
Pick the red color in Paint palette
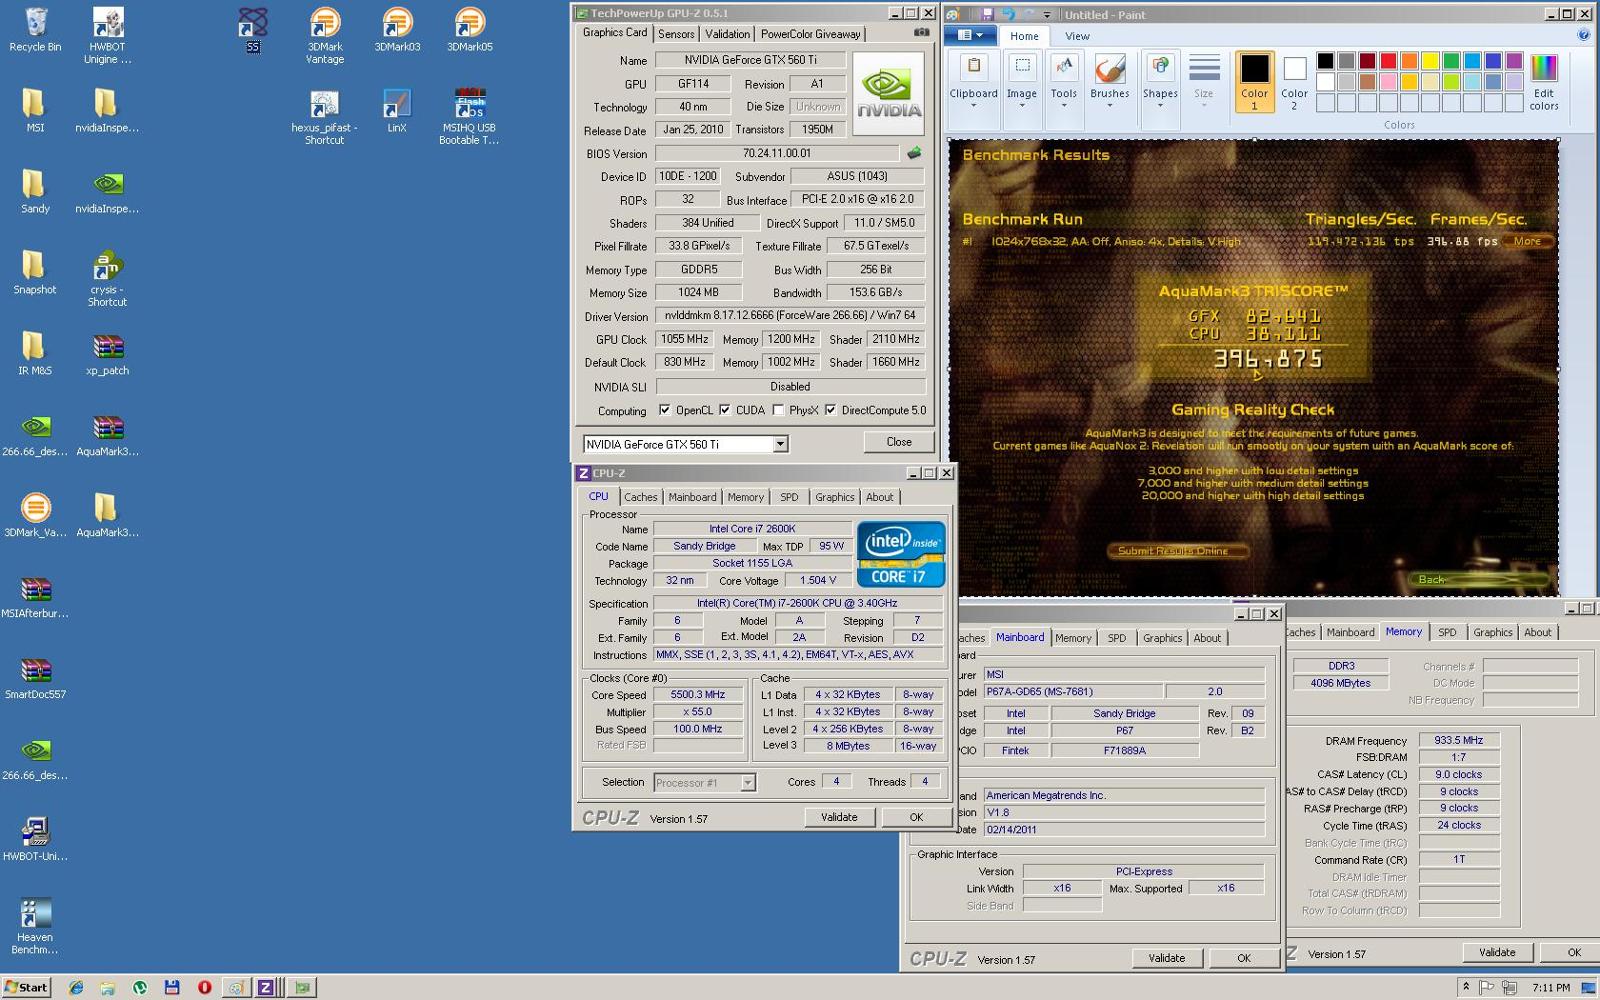(x=1388, y=61)
